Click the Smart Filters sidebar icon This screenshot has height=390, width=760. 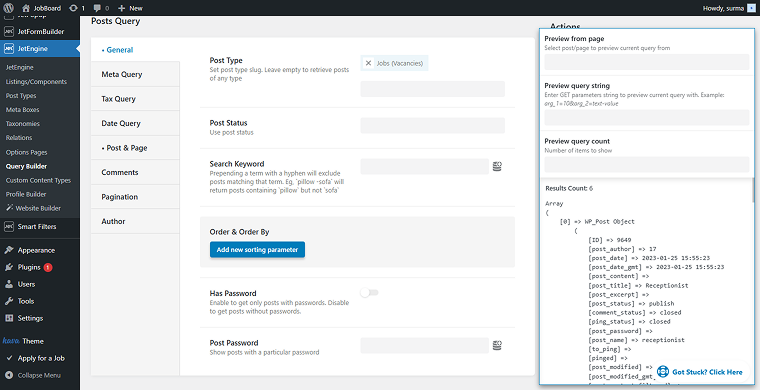click(9, 226)
